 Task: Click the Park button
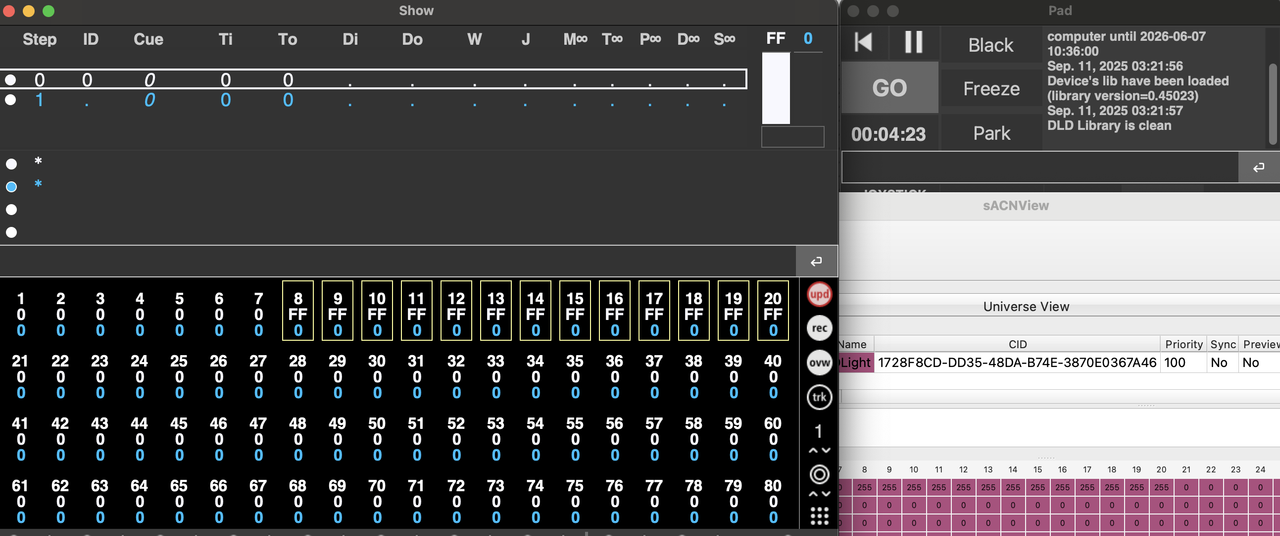(x=991, y=133)
